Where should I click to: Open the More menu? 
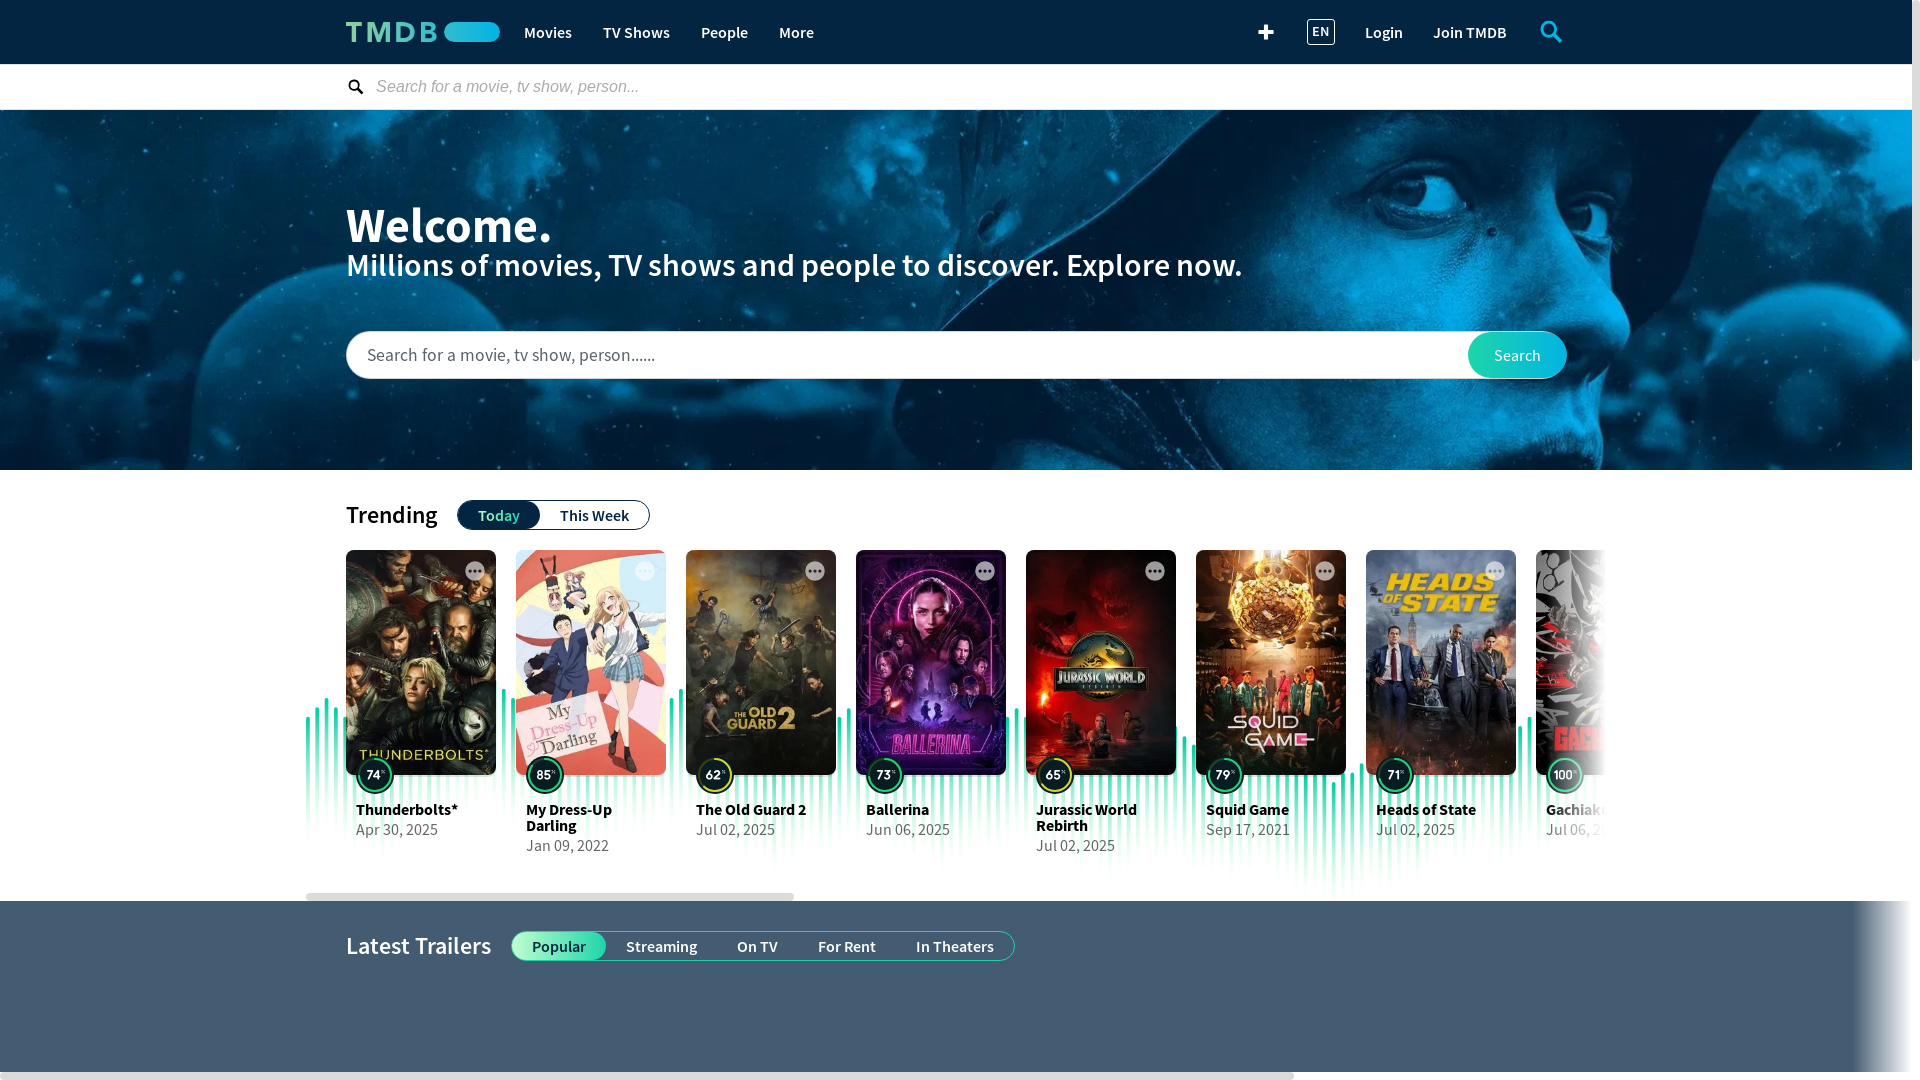tap(796, 32)
